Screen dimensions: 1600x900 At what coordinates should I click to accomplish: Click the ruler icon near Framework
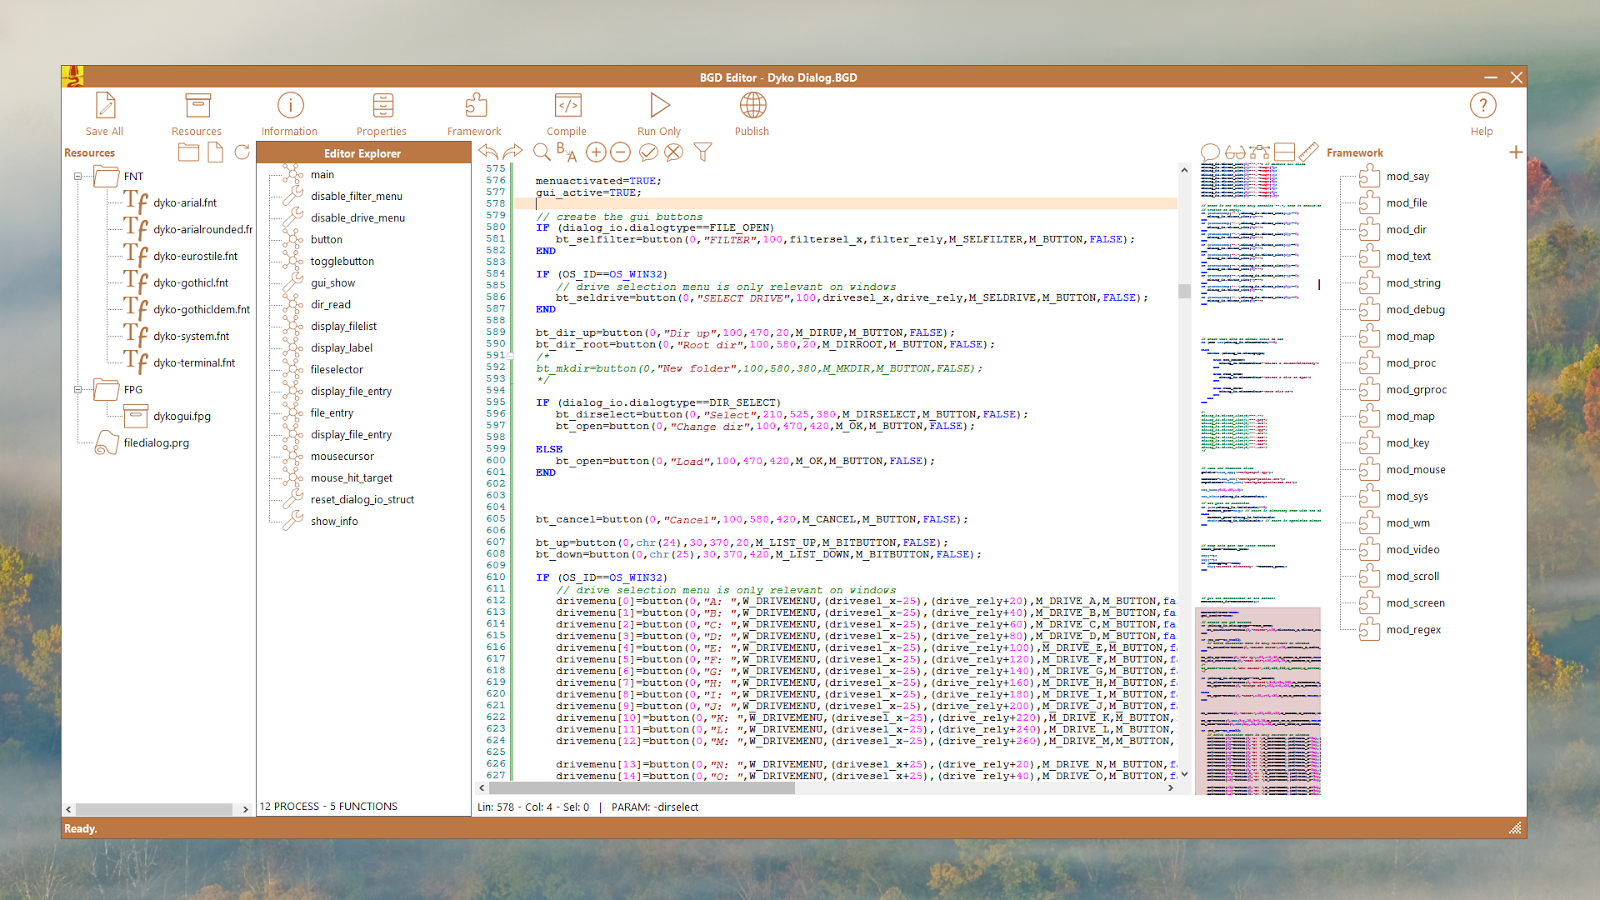[x=1308, y=152]
